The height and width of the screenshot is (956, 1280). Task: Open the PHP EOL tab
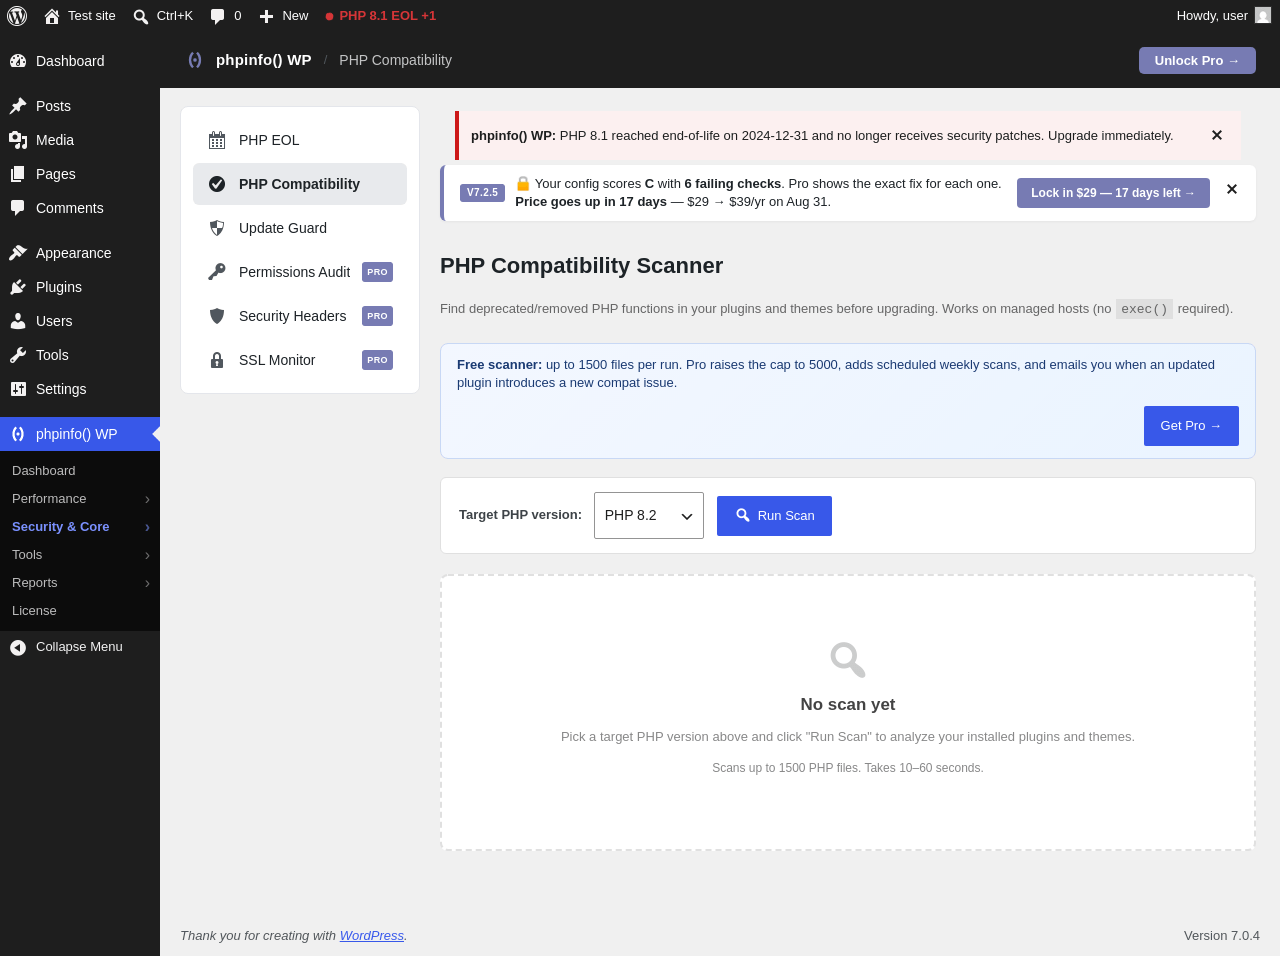click(300, 140)
